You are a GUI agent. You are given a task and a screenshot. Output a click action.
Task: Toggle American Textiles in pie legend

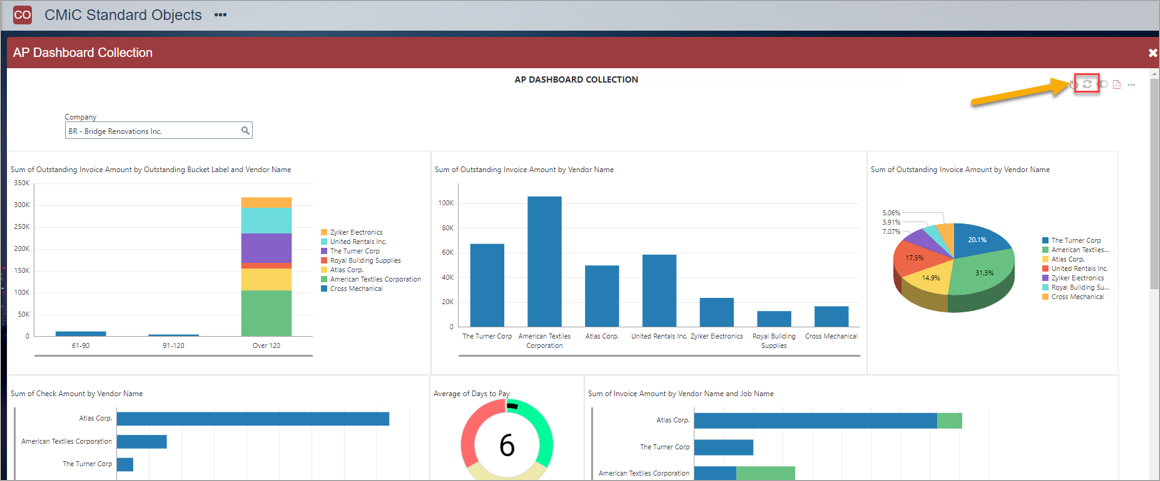click(1075, 250)
